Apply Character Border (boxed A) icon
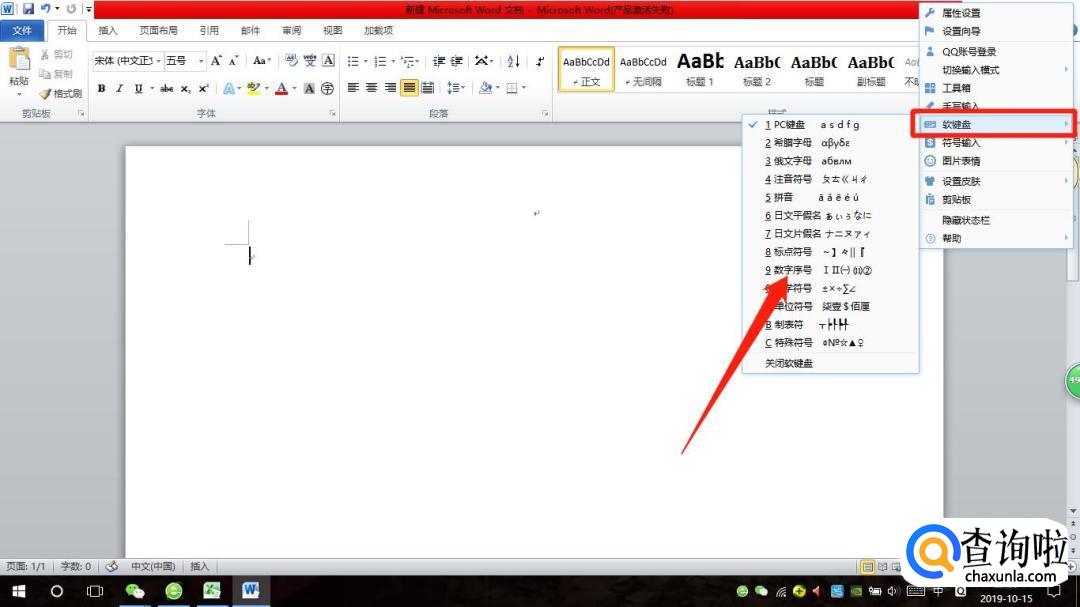 click(329, 61)
